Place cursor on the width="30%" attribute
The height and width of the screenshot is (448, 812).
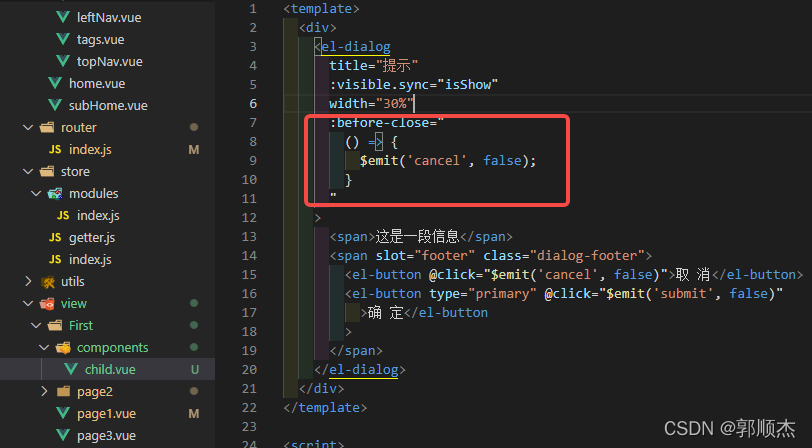370,103
